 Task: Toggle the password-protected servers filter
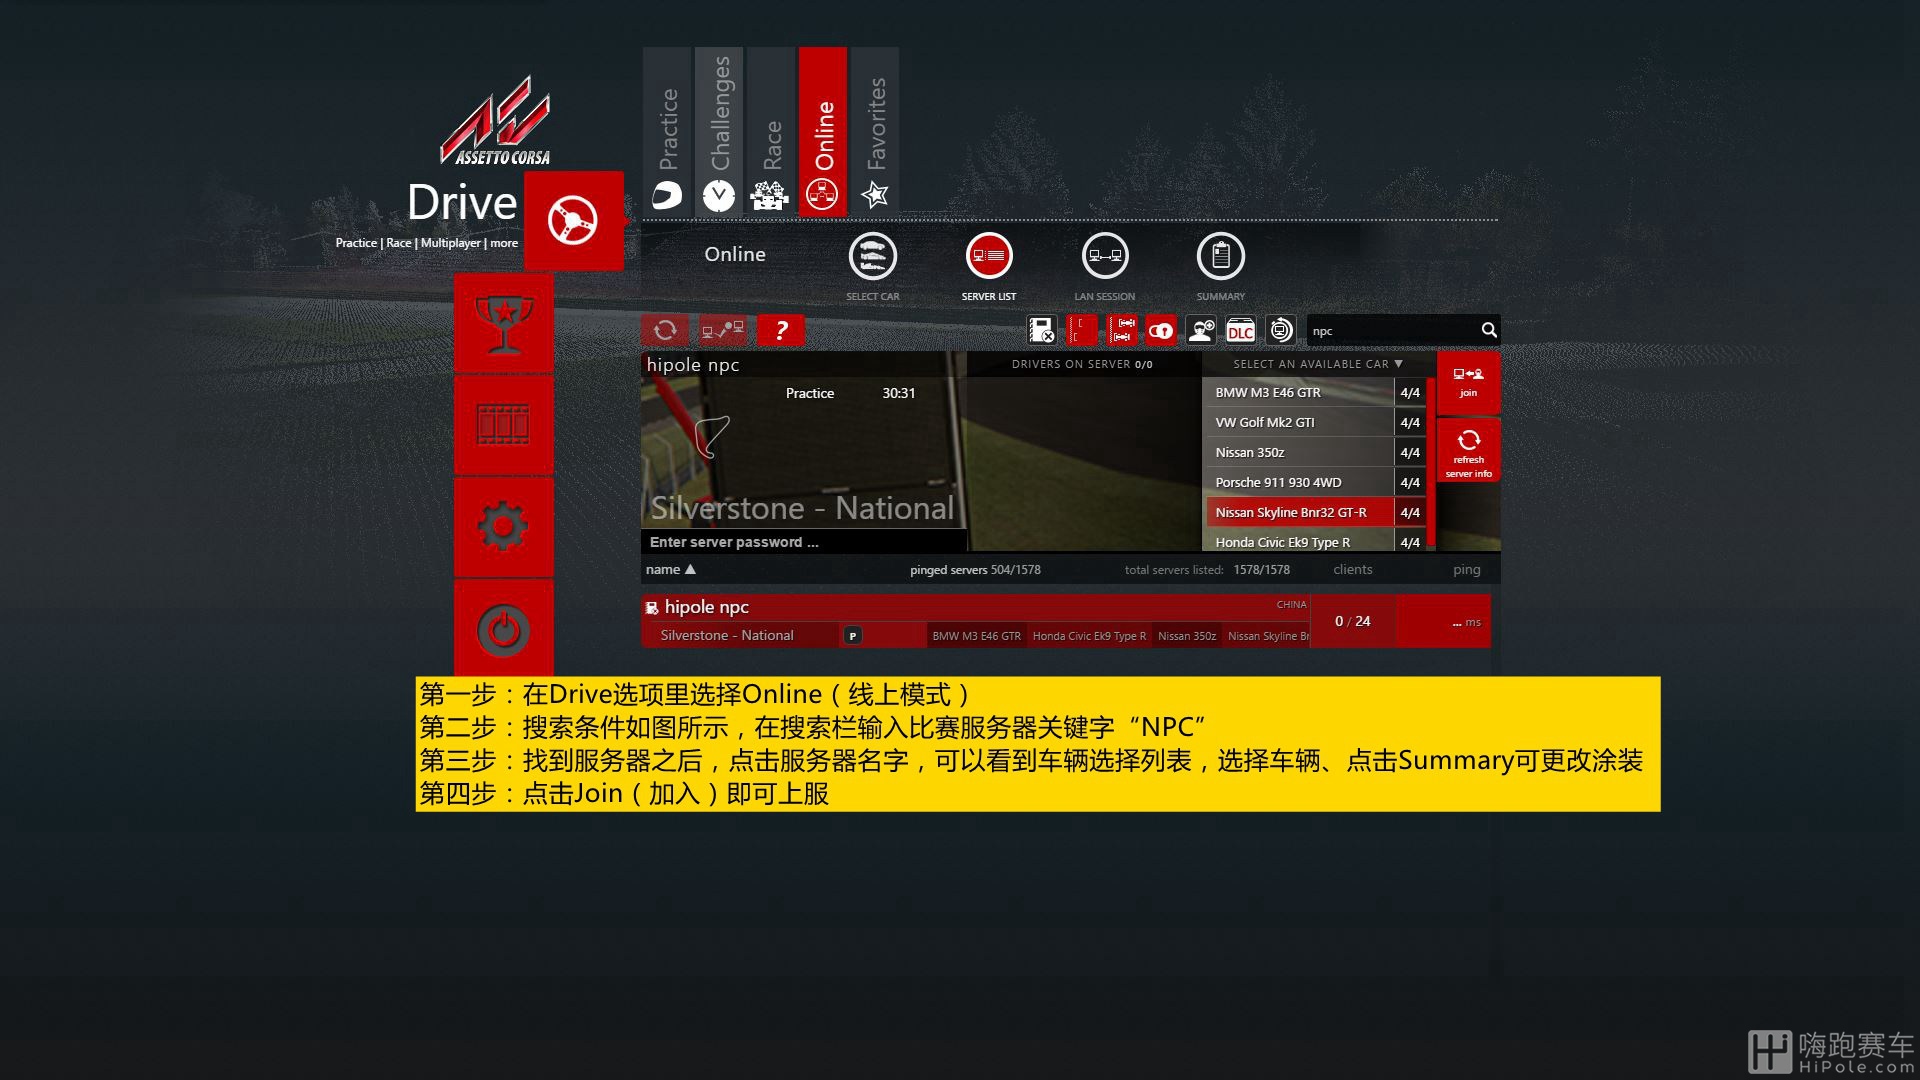click(x=1161, y=330)
